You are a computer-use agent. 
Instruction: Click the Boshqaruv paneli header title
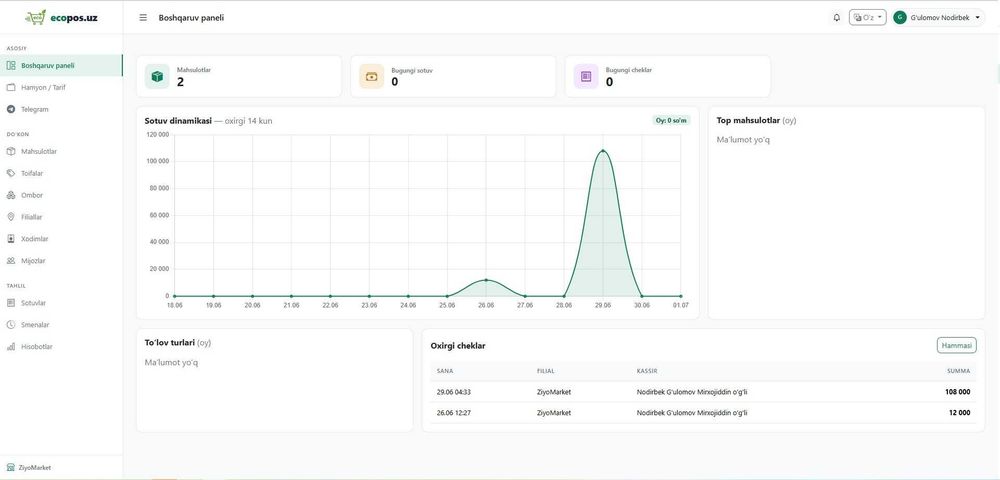191,18
